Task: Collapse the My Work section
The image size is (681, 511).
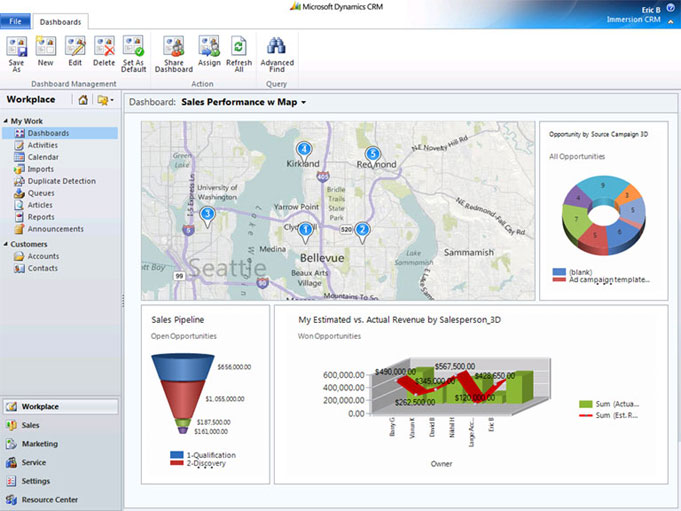Action: pyautogui.click(x=5, y=121)
